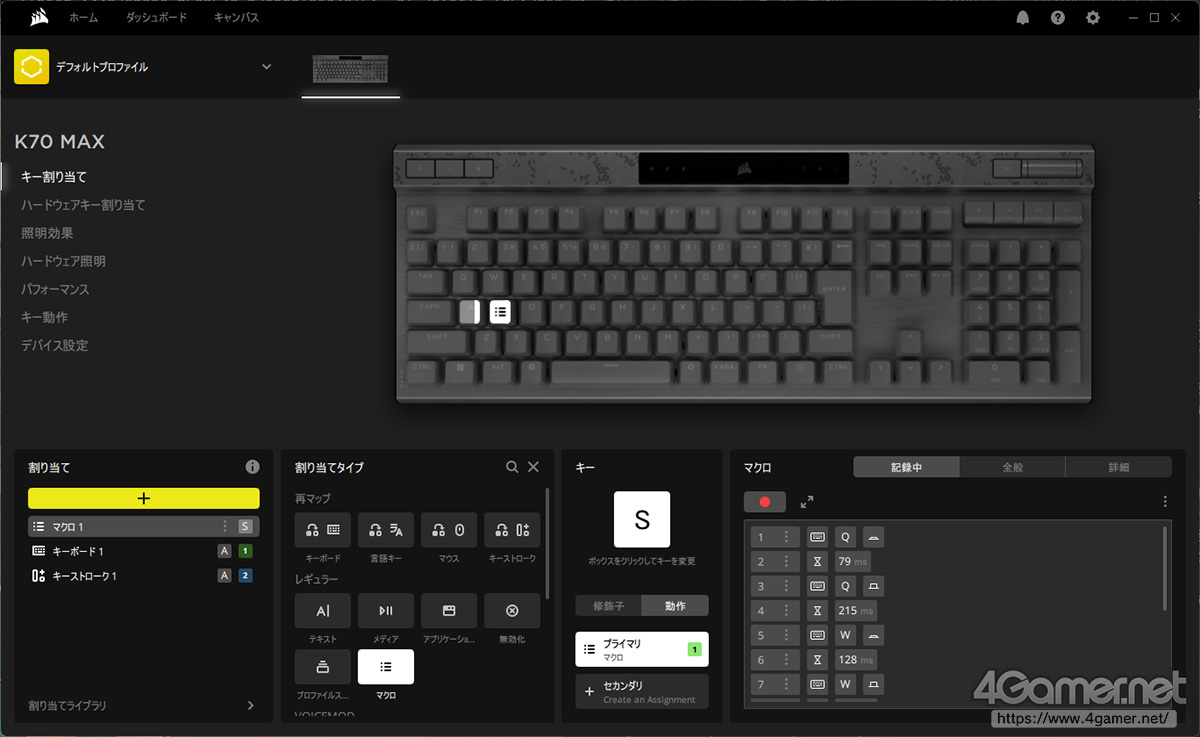Open キー動作 in the sidebar
Image resolution: width=1200 pixels, height=737 pixels.
pos(44,317)
